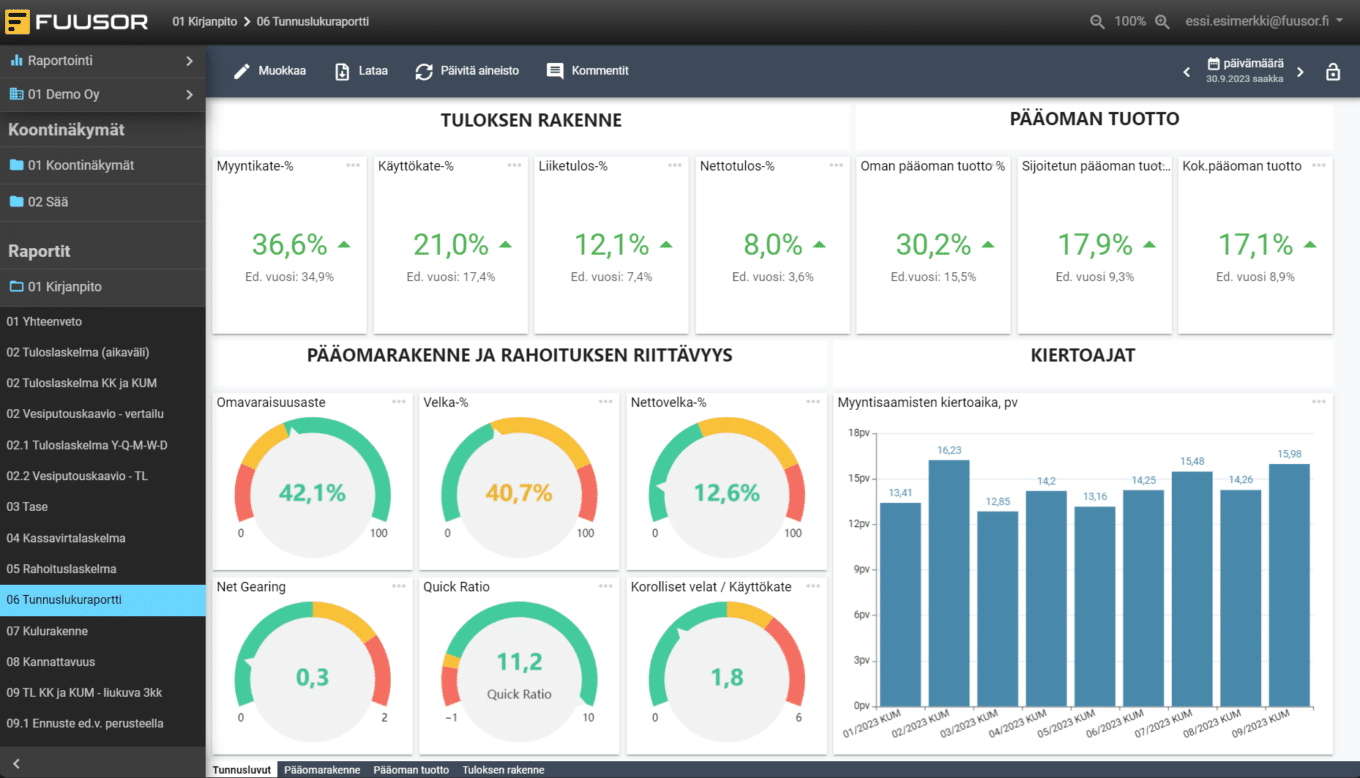
Task: Go to the next date period
Action: 1300,72
